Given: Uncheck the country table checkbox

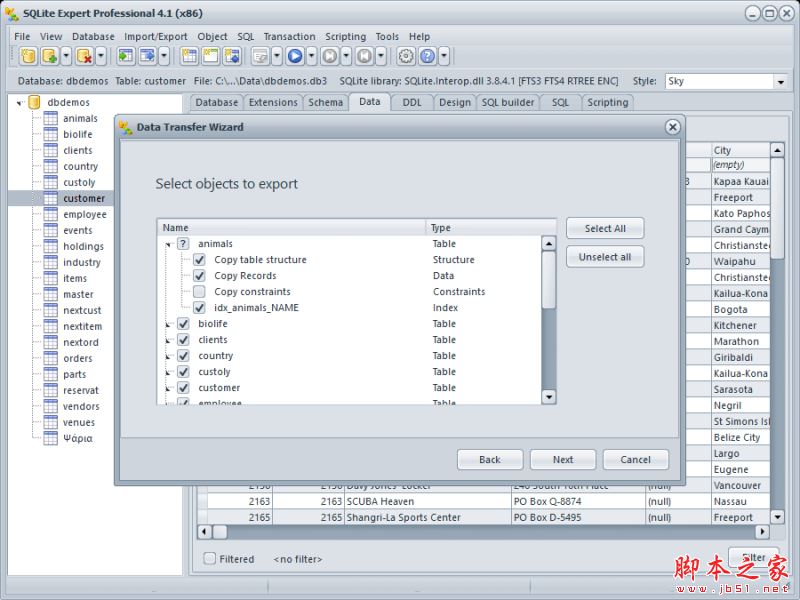Looking at the screenshot, I should click(x=183, y=356).
